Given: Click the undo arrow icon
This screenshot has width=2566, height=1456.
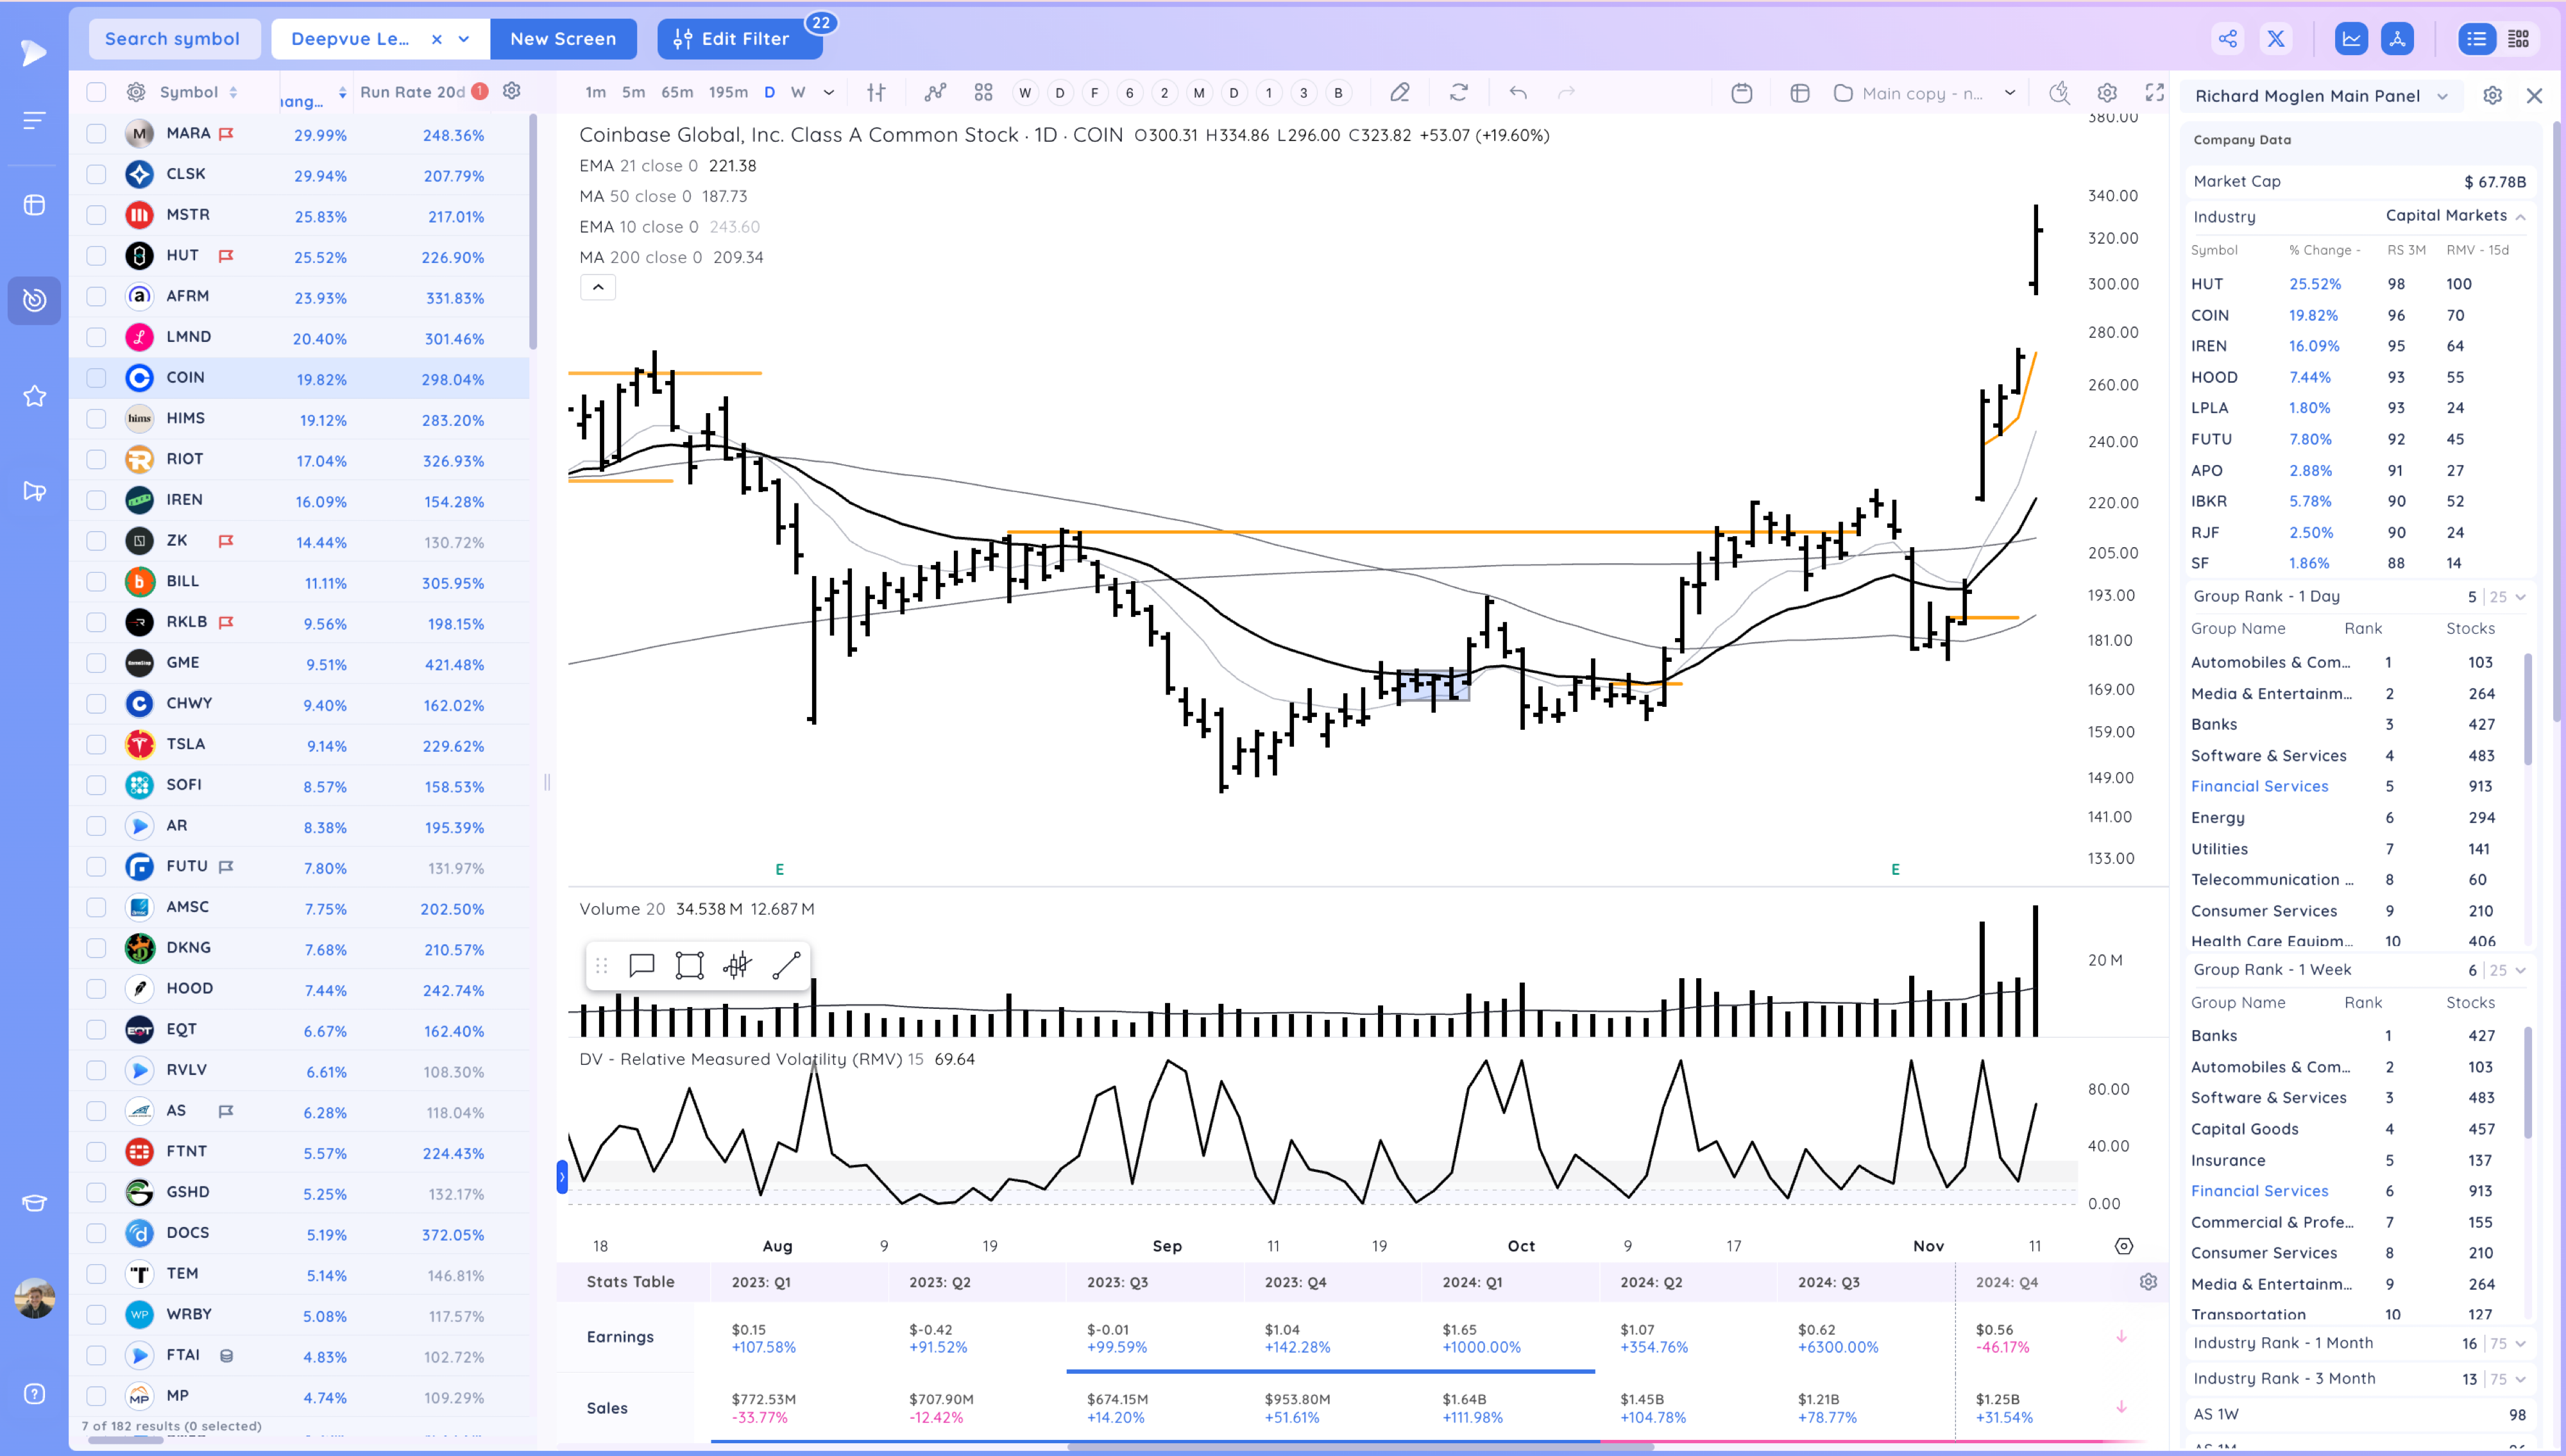Looking at the screenshot, I should (x=1518, y=93).
